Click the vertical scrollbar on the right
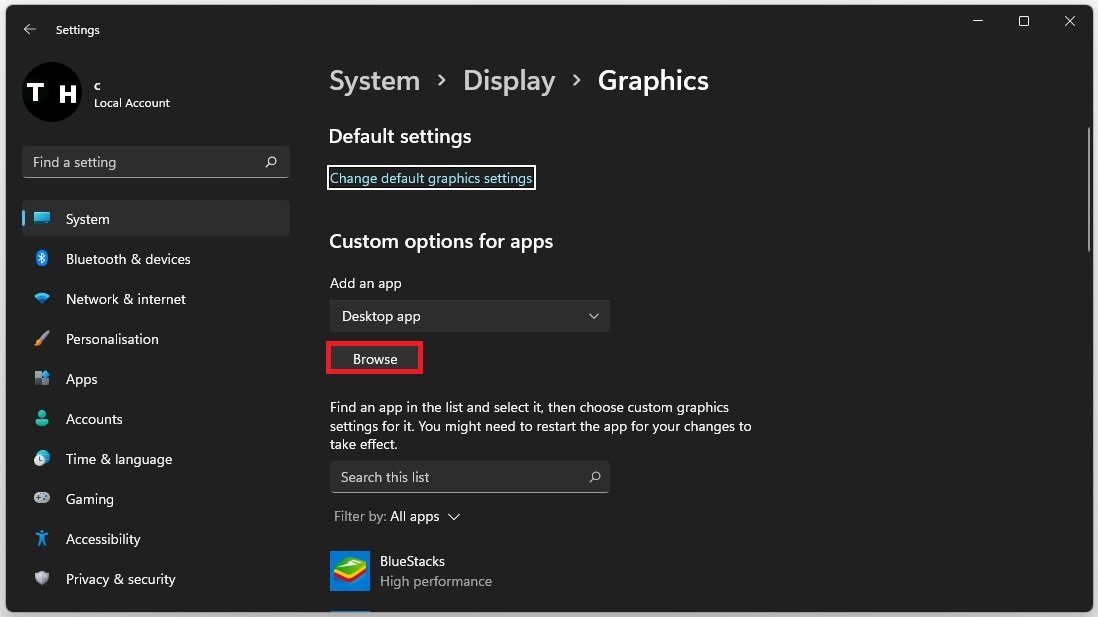The image size is (1098, 617). (1089, 190)
